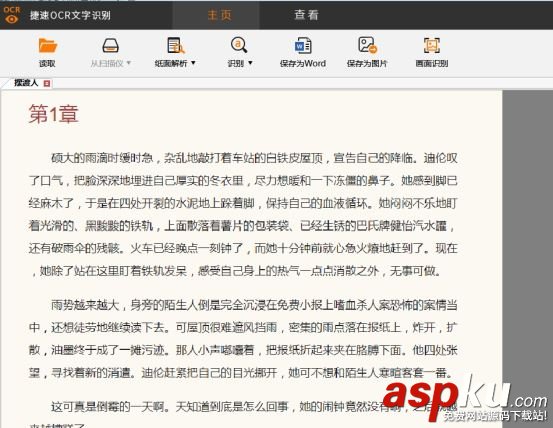Click the 保存为图片 image export icon
The width and height of the screenshot is (553, 428).
(x=367, y=45)
